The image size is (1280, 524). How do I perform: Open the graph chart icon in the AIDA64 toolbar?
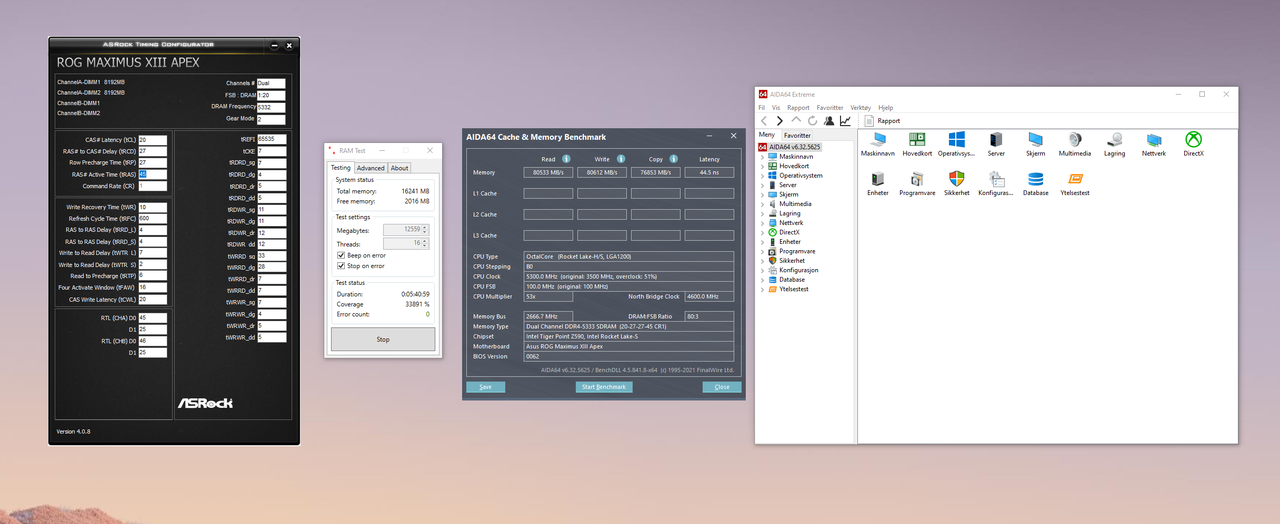coord(845,121)
